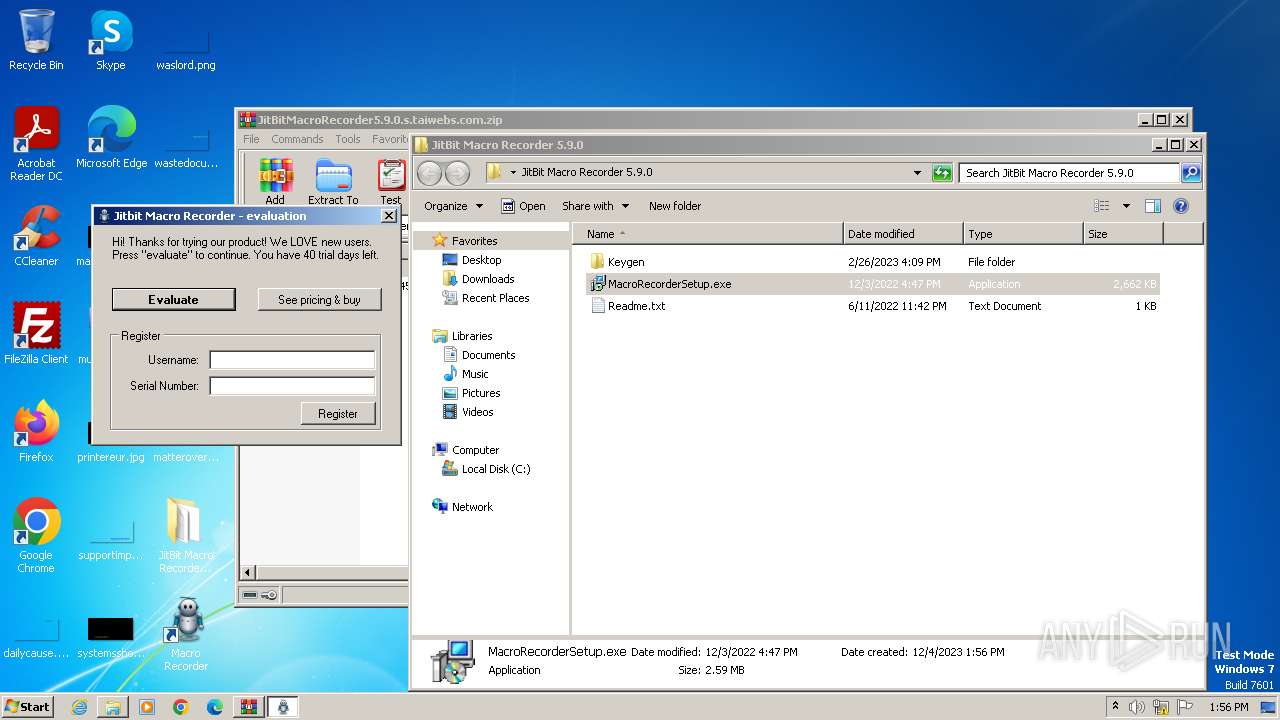1280x720 pixels.
Task: Click the taskbar clock showing 1:56 PM
Action: click(1228, 707)
